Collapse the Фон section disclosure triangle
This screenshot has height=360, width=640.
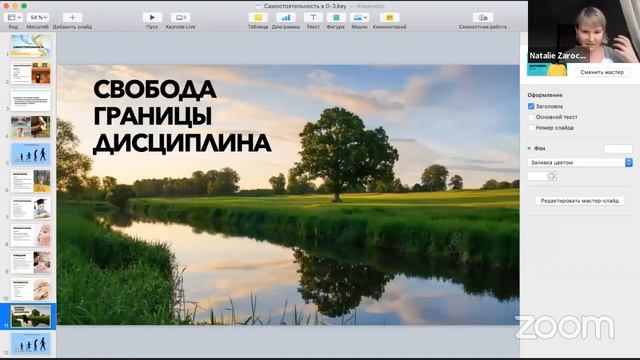click(529, 149)
